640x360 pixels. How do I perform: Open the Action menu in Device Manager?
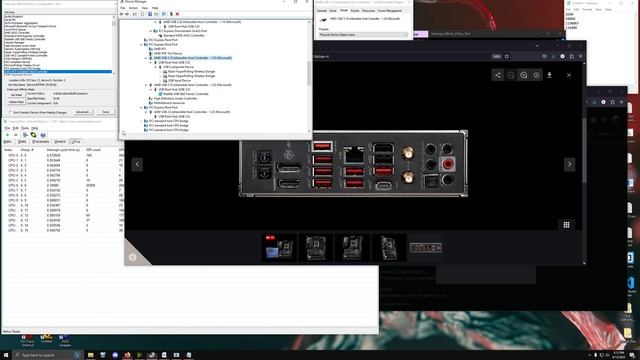(x=133, y=8)
